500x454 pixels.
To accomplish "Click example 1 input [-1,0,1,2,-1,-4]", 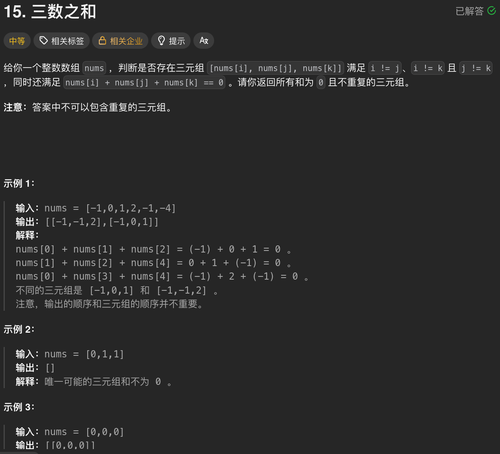I will point(131,208).
